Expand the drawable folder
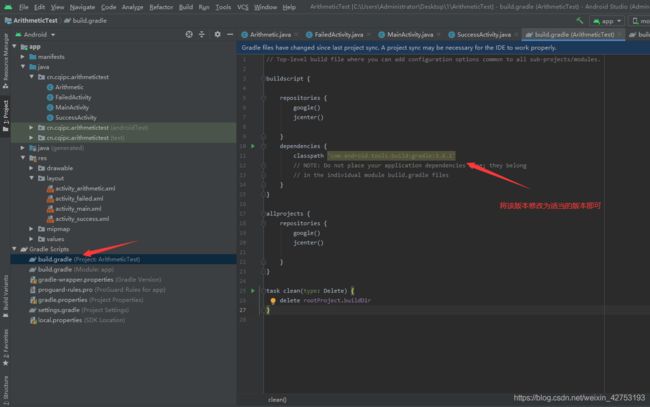 [32, 168]
